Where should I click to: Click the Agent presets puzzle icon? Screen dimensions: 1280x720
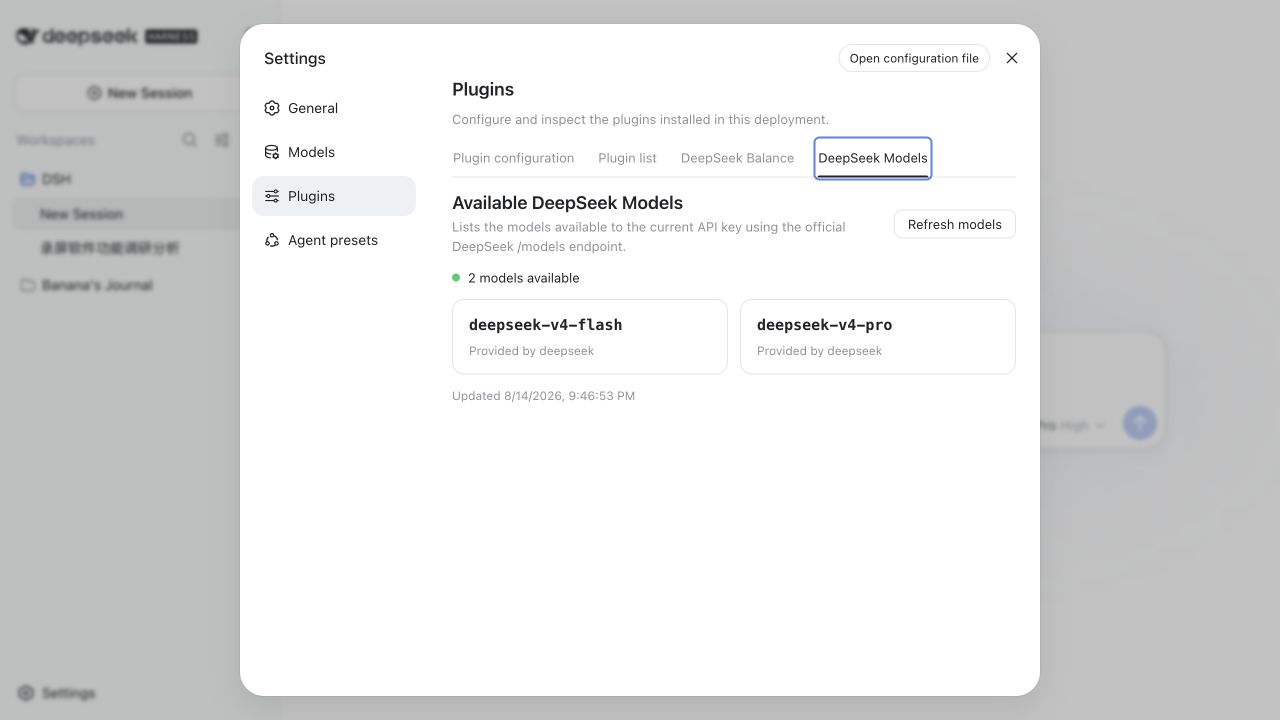tap(272, 240)
